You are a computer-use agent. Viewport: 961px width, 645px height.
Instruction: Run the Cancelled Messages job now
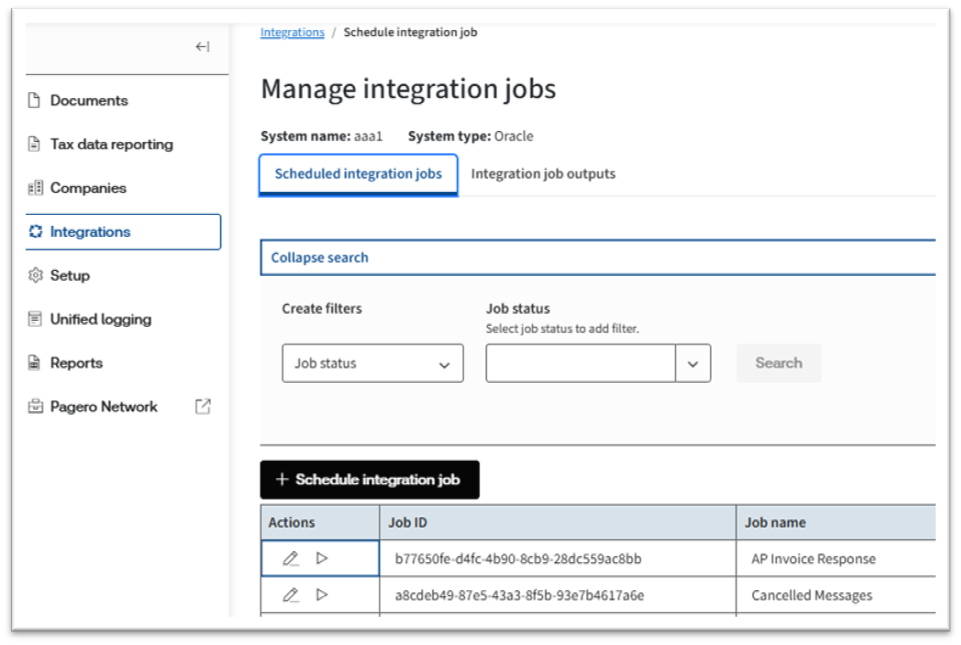coord(322,594)
